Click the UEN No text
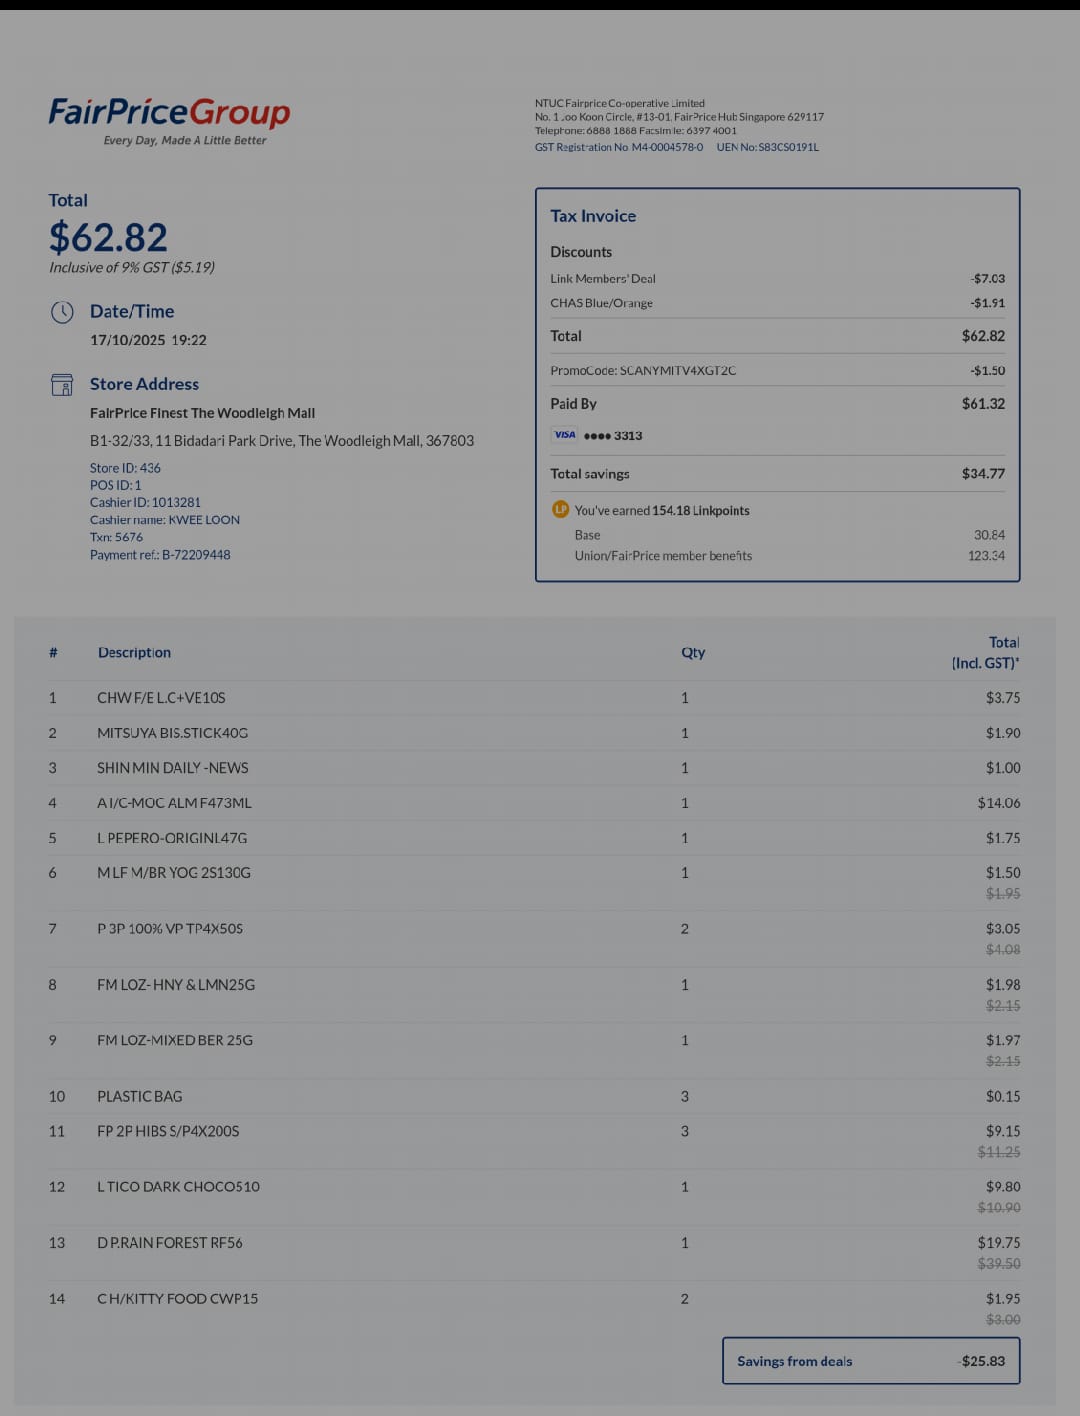This screenshot has height=1416, width=1080. click(767, 147)
